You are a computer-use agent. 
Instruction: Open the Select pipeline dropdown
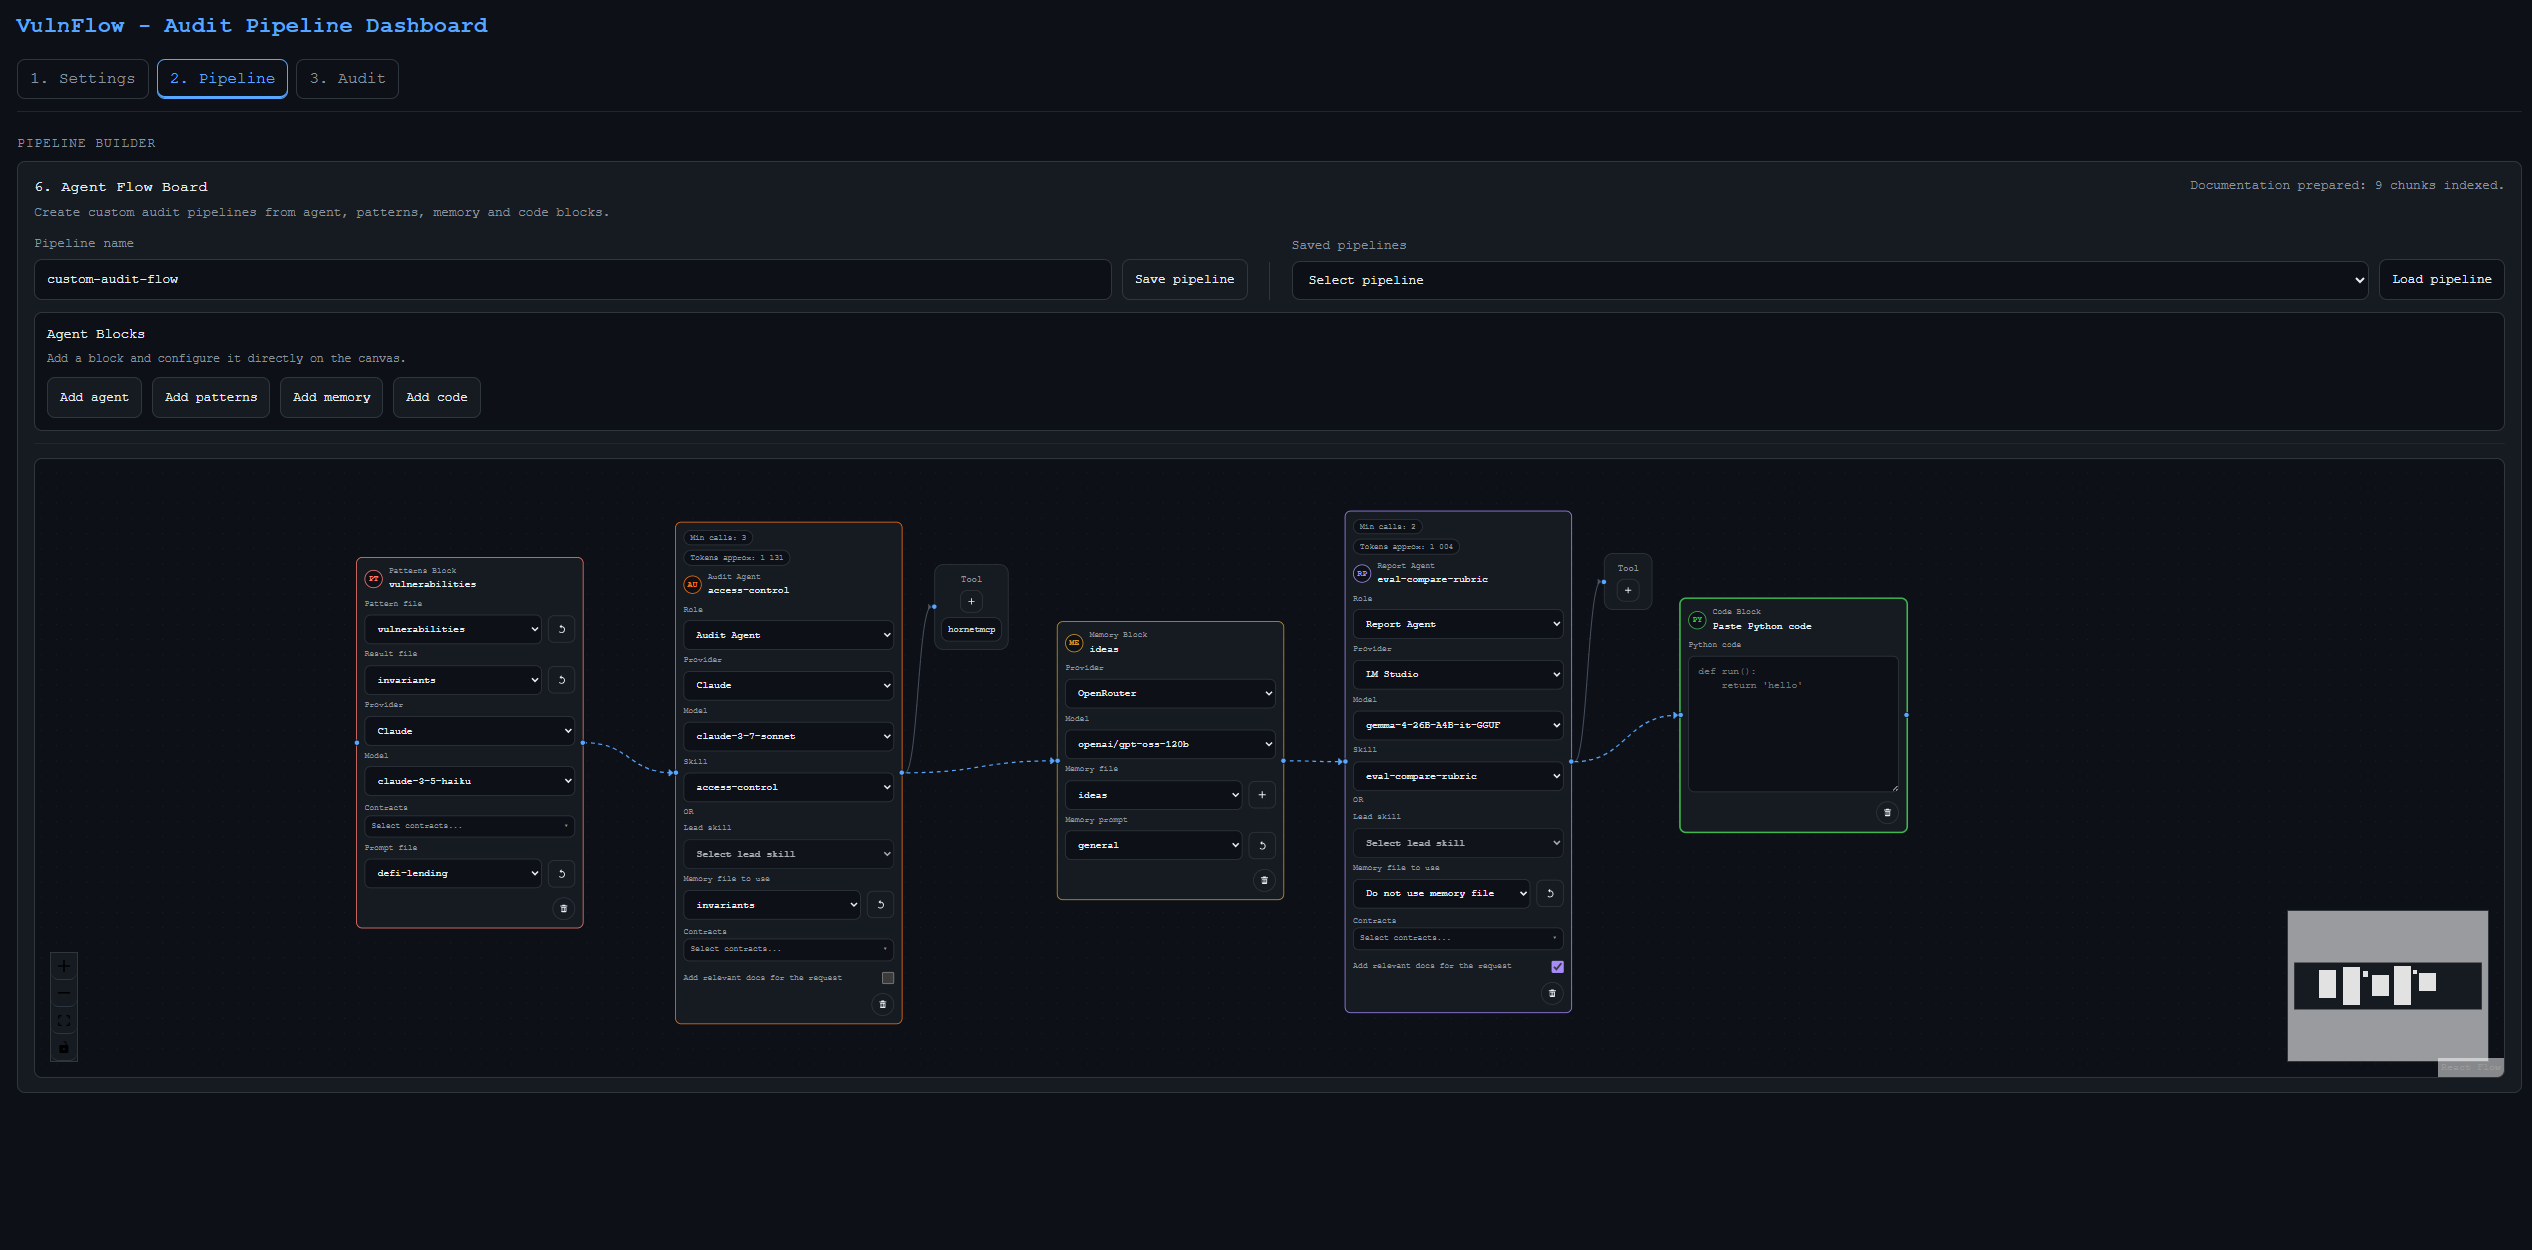coord(1829,280)
